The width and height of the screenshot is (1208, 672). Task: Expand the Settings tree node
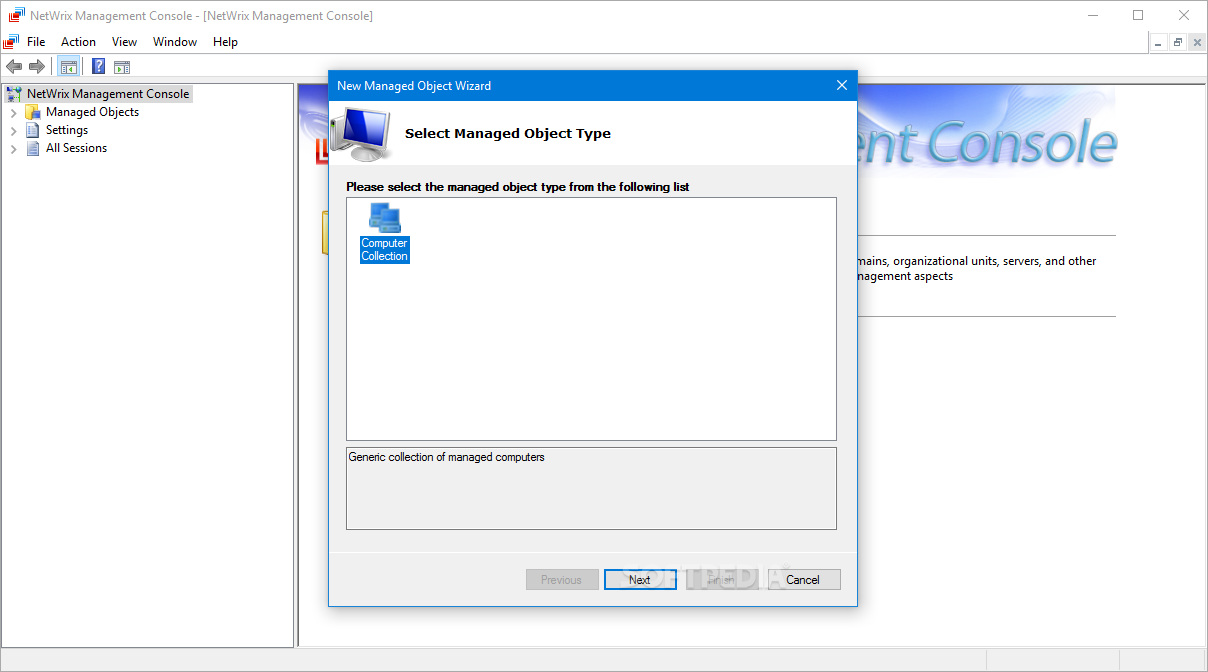tap(14, 131)
